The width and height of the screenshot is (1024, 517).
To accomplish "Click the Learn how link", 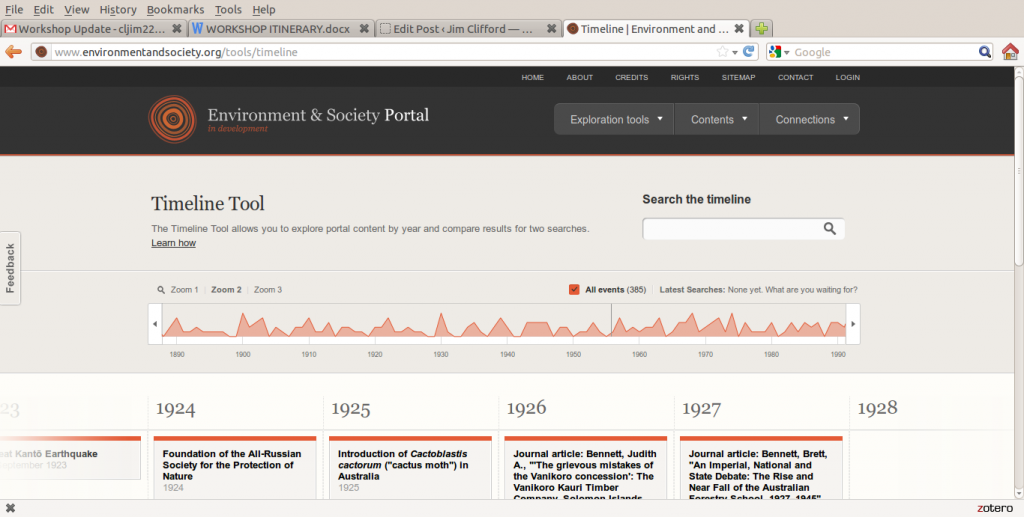I will pyautogui.click(x=173, y=243).
